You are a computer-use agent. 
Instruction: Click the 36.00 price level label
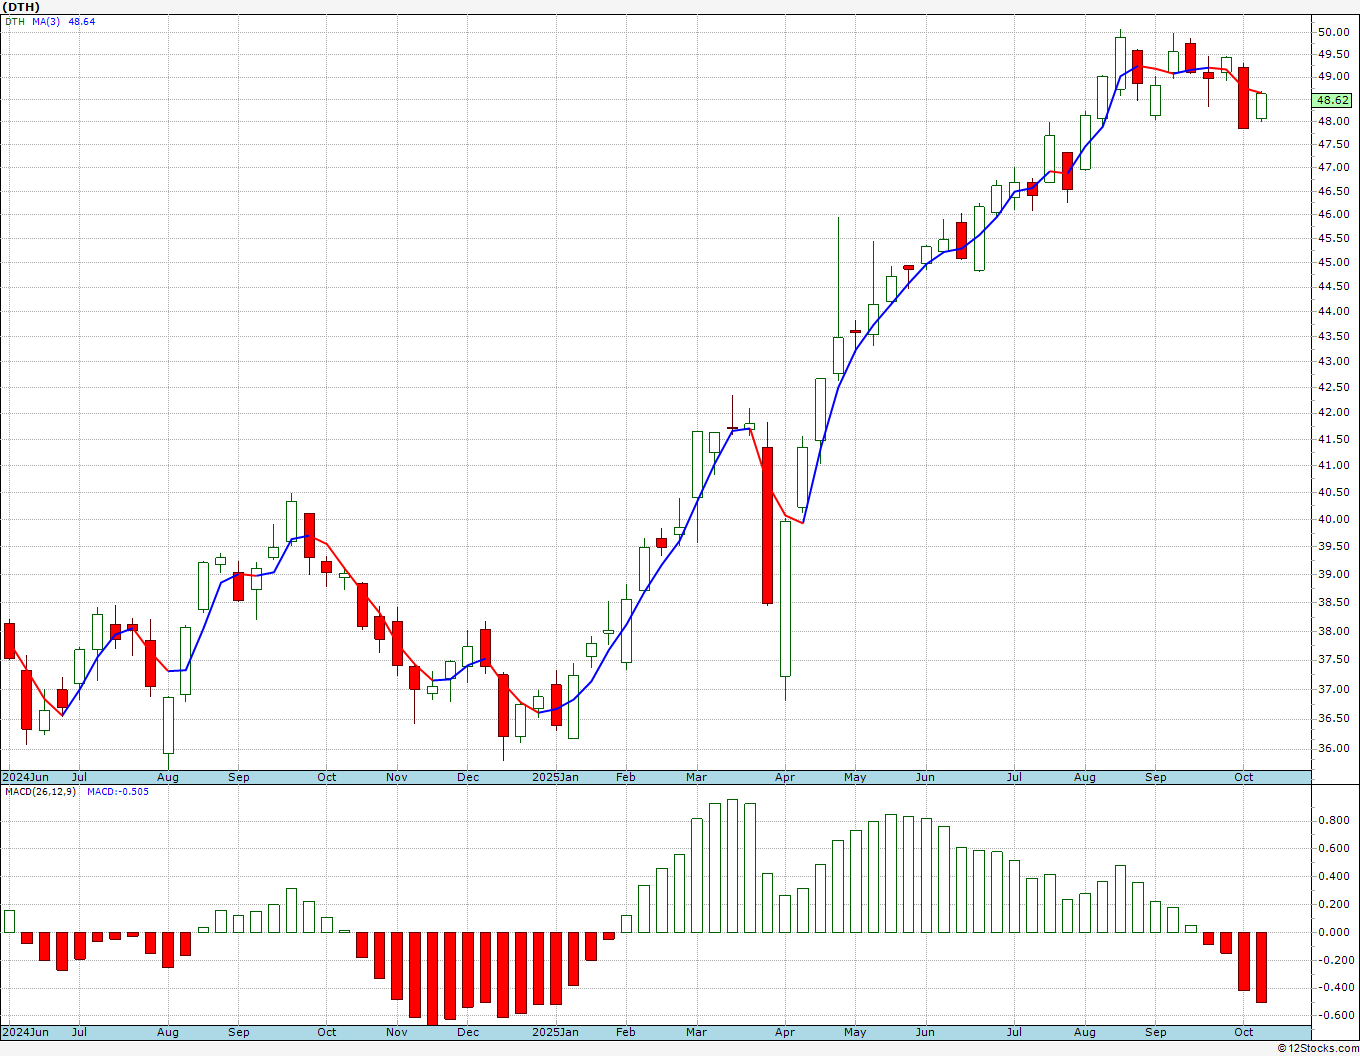tap(1333, 748)
